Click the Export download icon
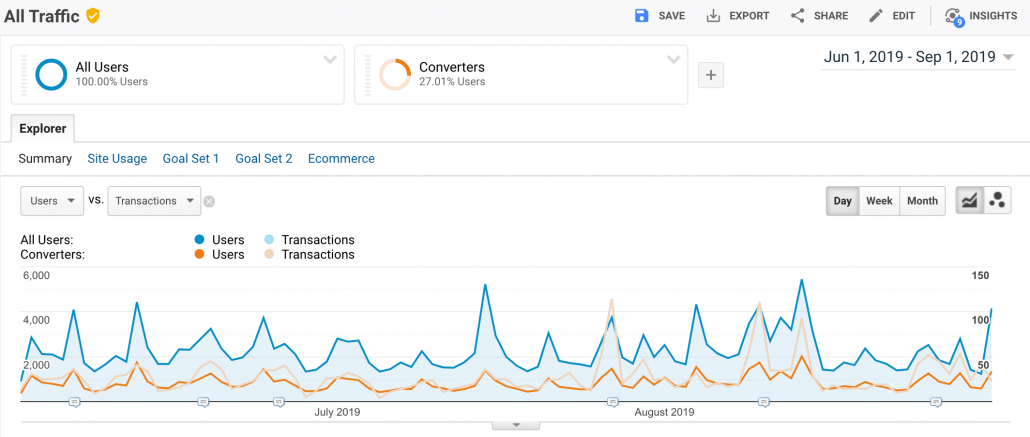 [713, 16]
